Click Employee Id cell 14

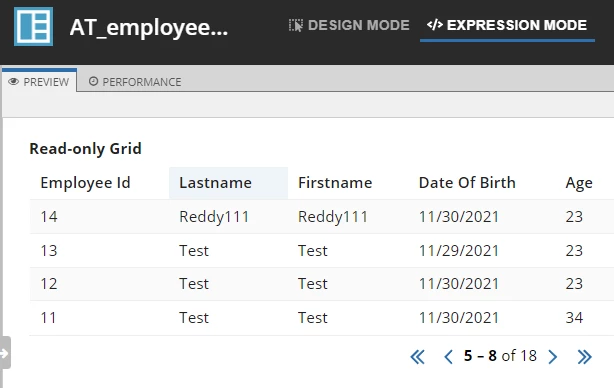point(49,217)
